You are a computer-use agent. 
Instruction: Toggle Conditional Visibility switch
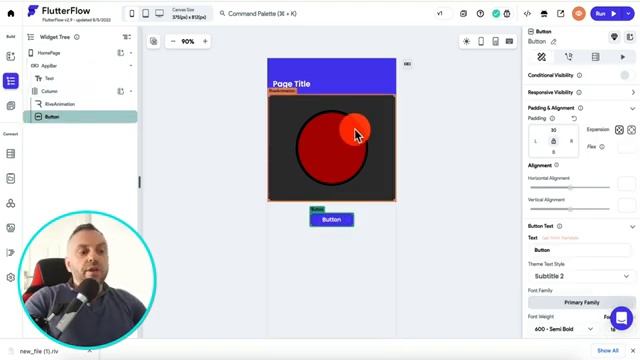625,75
